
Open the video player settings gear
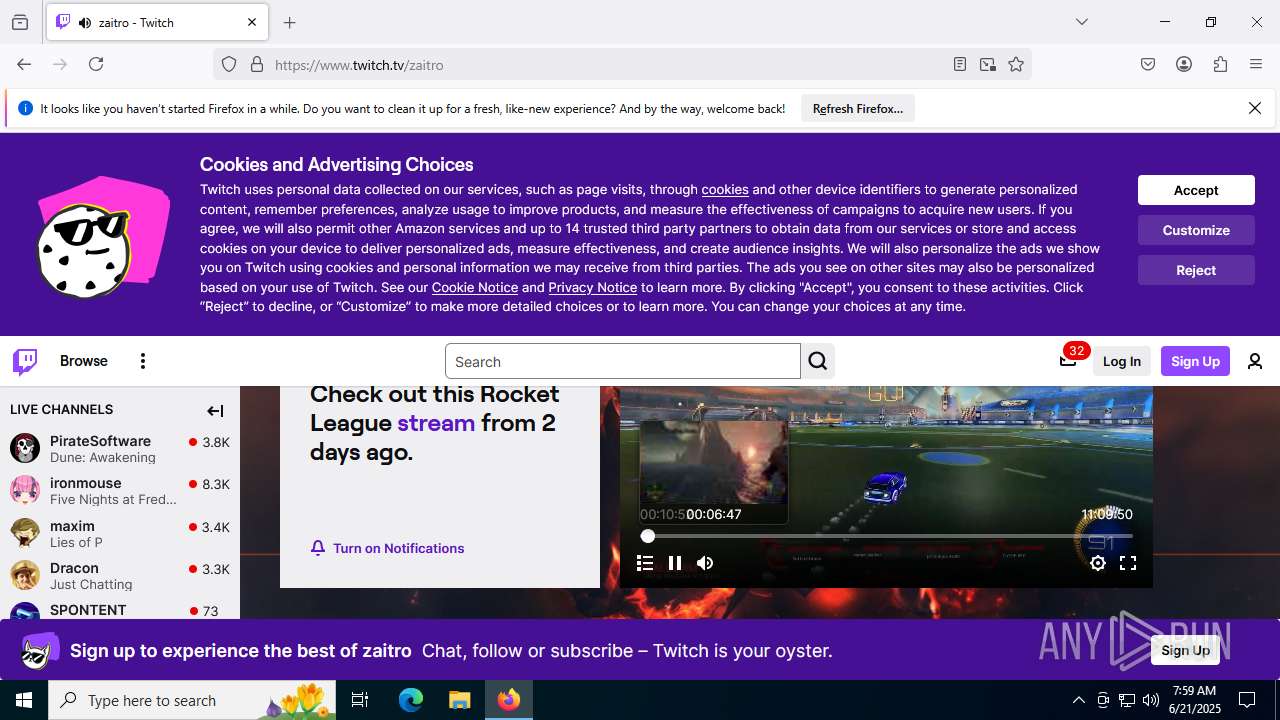1098,563
